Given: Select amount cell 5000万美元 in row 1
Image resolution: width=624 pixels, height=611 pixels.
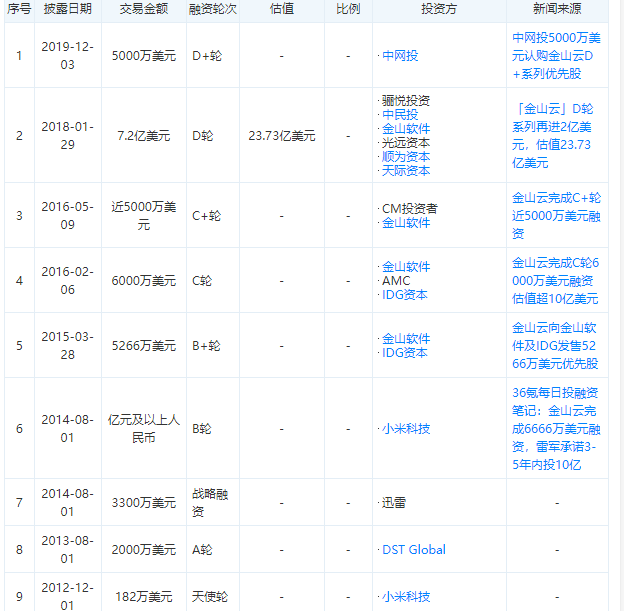Looking at the screenshot, I should [x=144, y=56].
